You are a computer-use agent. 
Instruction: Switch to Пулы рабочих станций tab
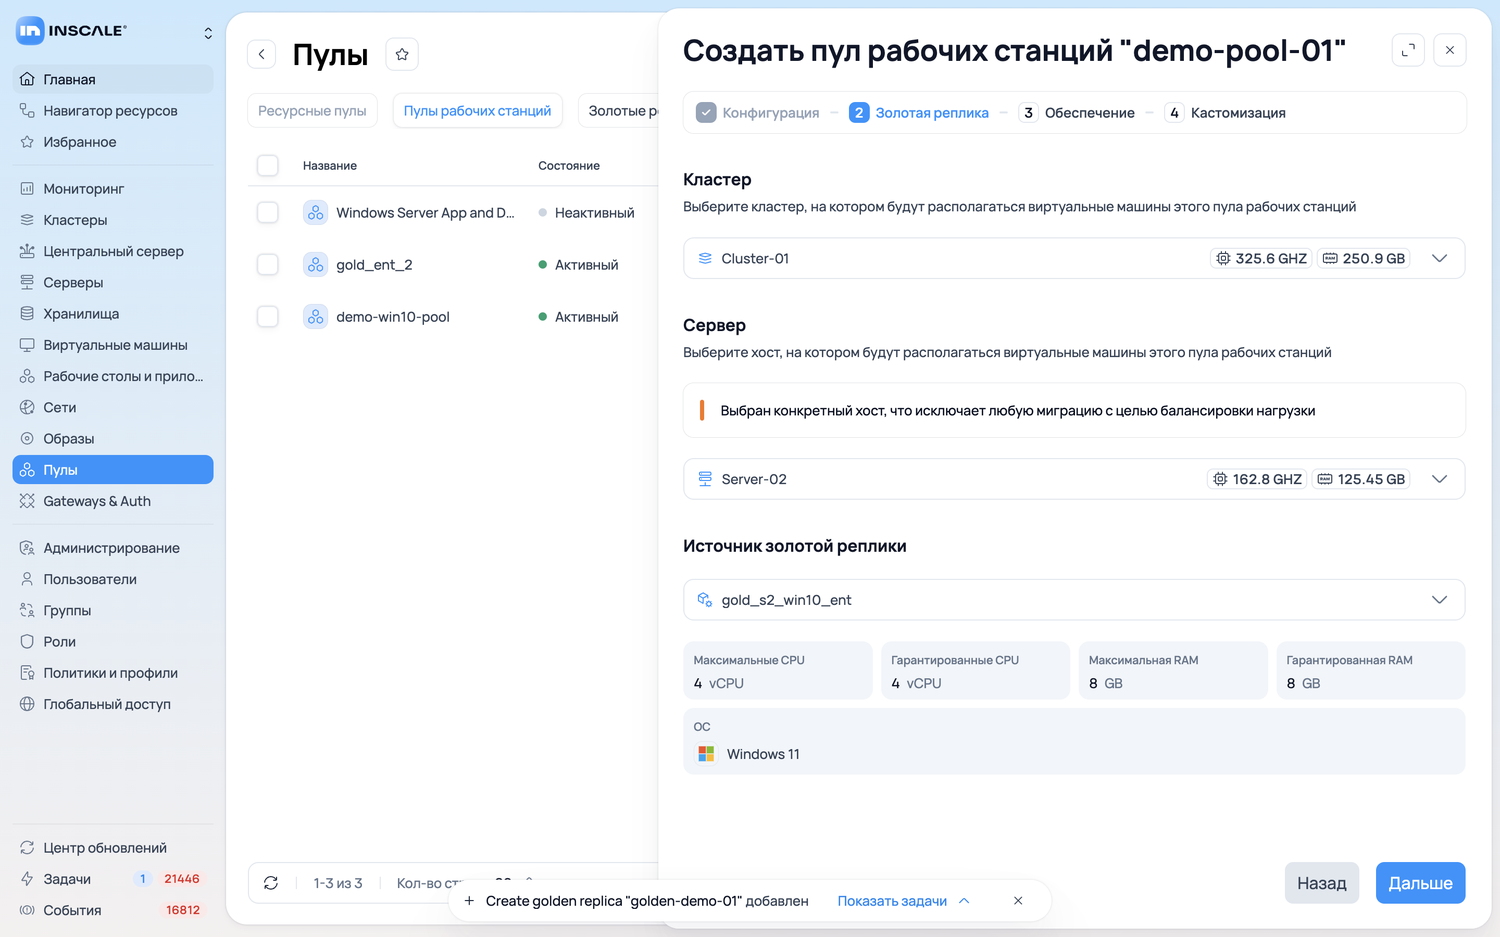[478, 111]
